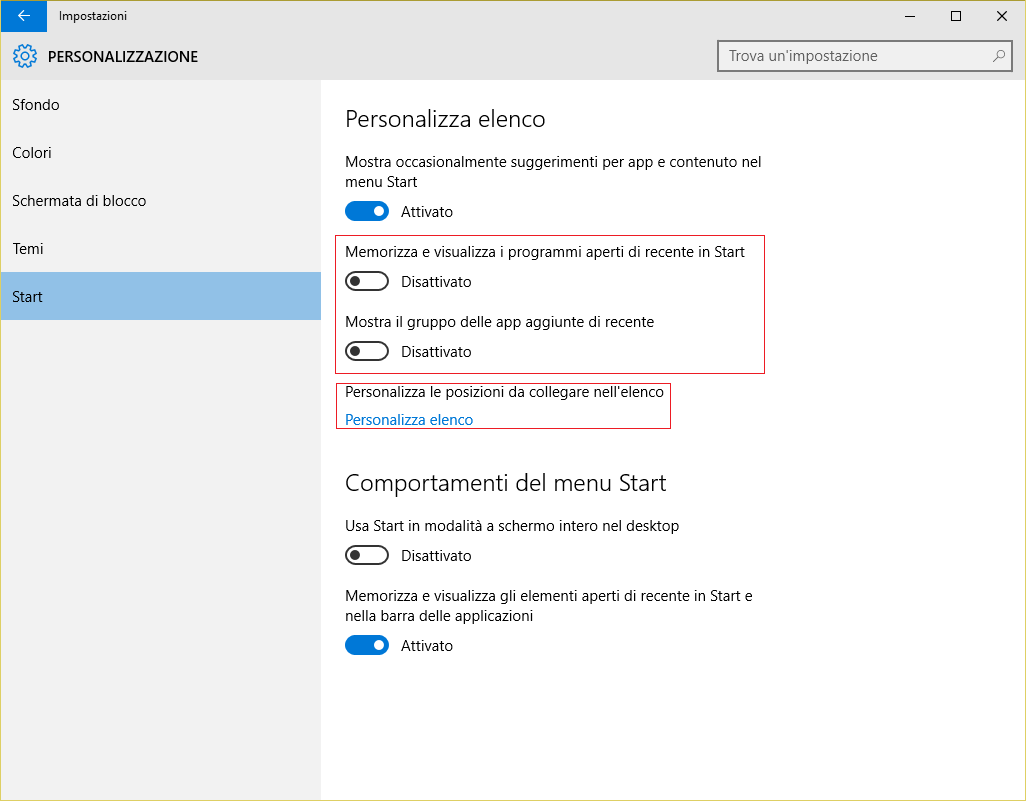Click the Personalizzazione gear icon
The width and height of the screenshot is (1026, 801).
[25, 57]
